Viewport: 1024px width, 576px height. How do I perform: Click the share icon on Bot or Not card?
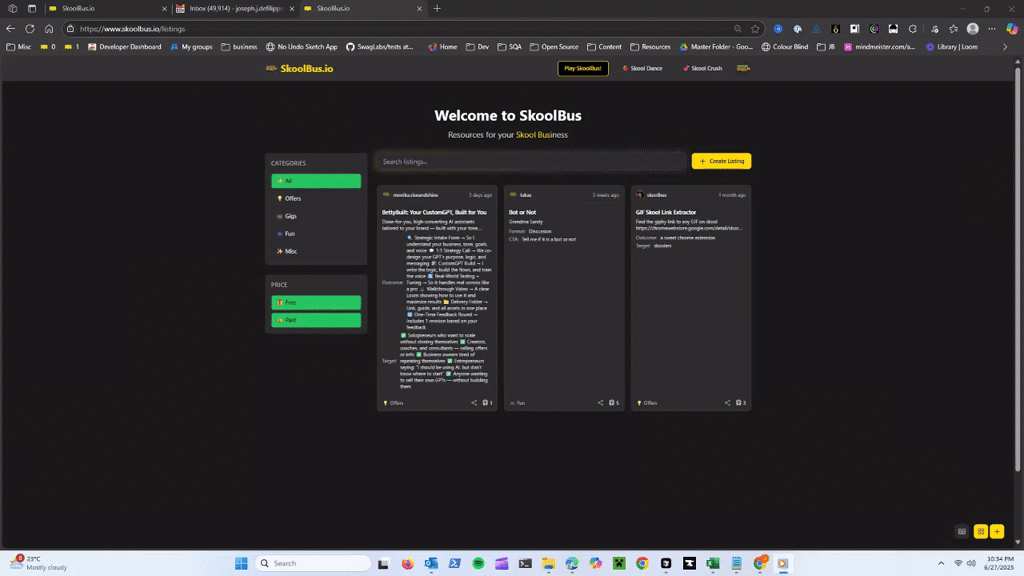pos(601,403)
